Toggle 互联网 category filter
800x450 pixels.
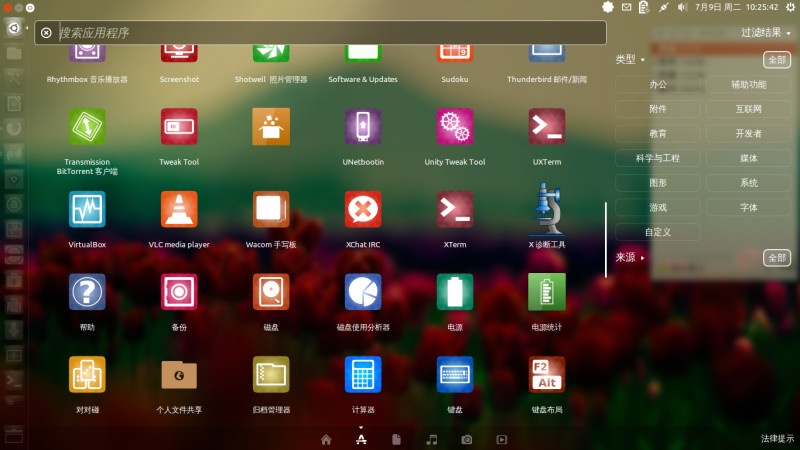(x=748, y=109)
